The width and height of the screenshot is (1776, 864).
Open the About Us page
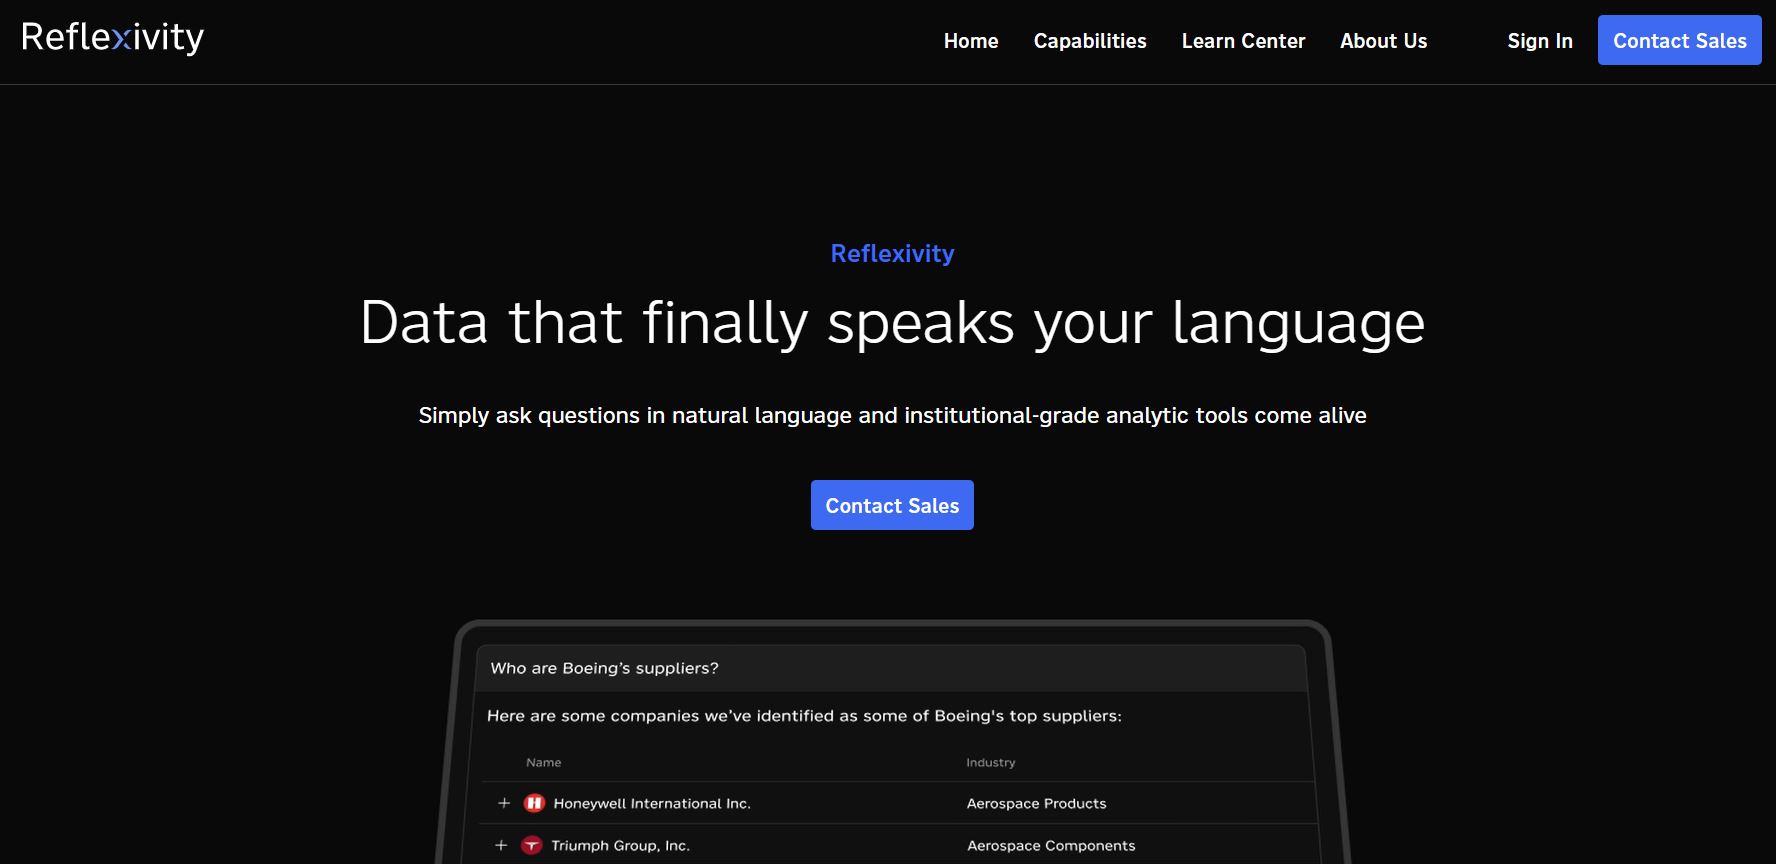point(1384,41)
